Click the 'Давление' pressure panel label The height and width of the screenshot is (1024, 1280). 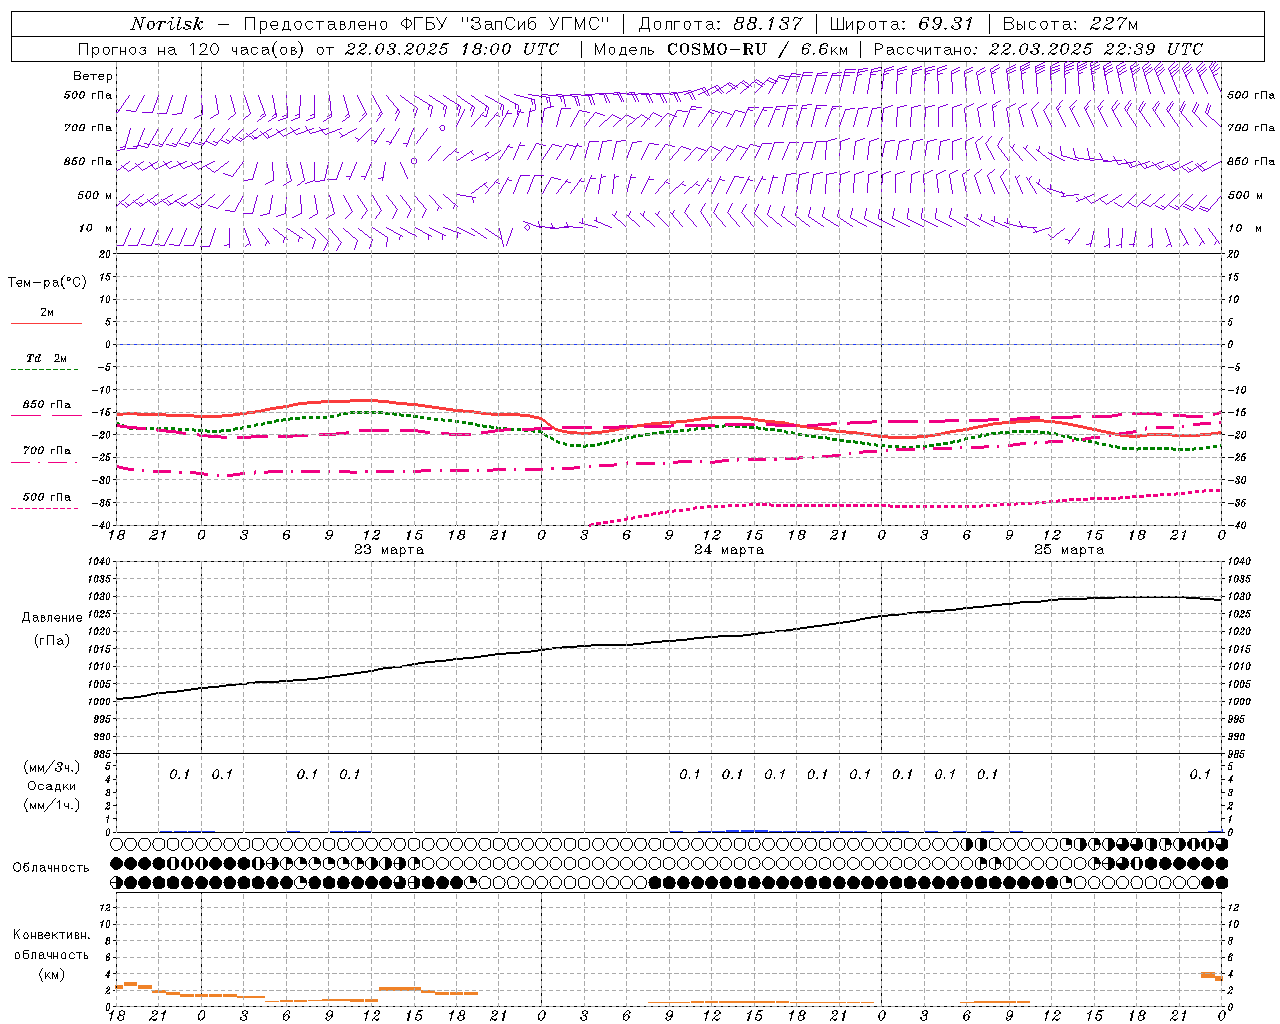52,618
